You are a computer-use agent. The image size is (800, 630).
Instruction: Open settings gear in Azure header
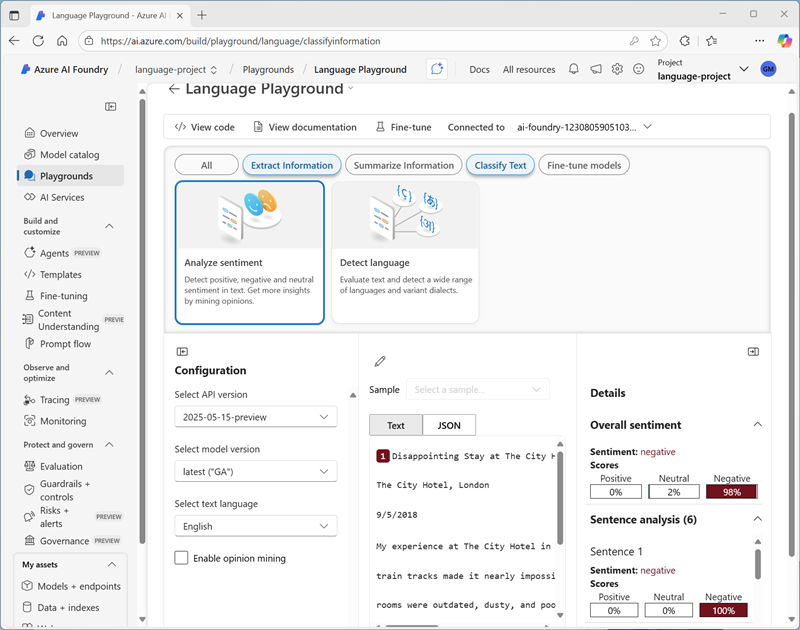pyautogui.click(x=617, y=69)
